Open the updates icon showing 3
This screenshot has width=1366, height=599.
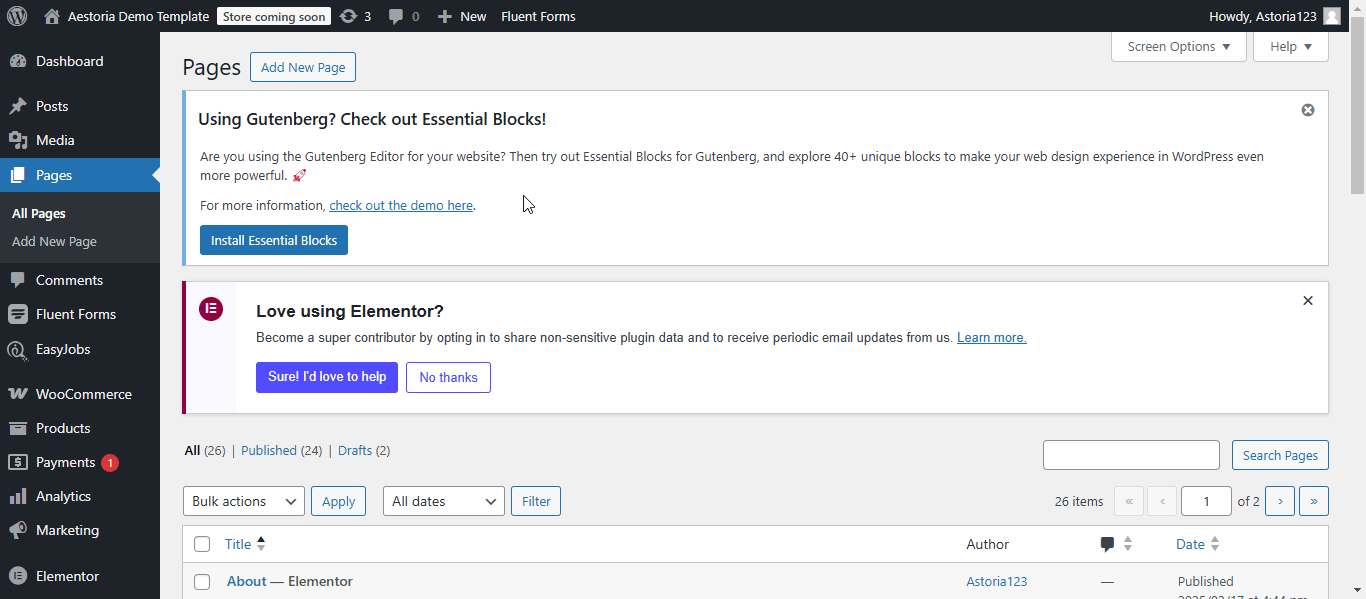coord(348,16)
